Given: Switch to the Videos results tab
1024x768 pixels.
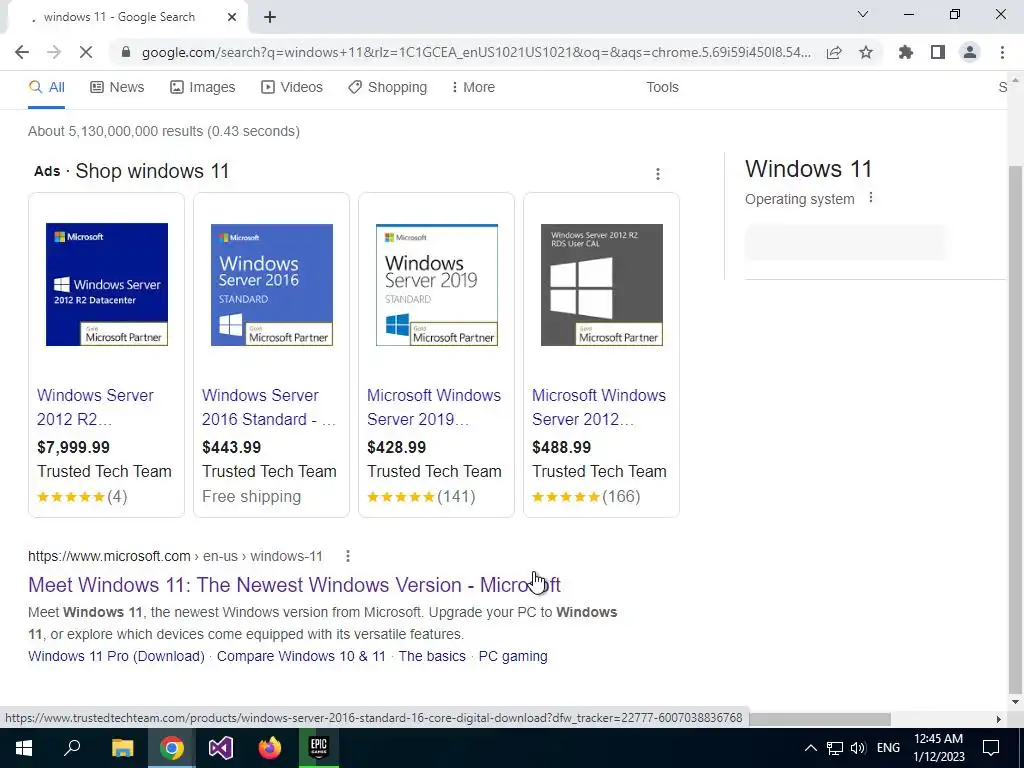Looking at the screenshot, I should pos(292,88).
